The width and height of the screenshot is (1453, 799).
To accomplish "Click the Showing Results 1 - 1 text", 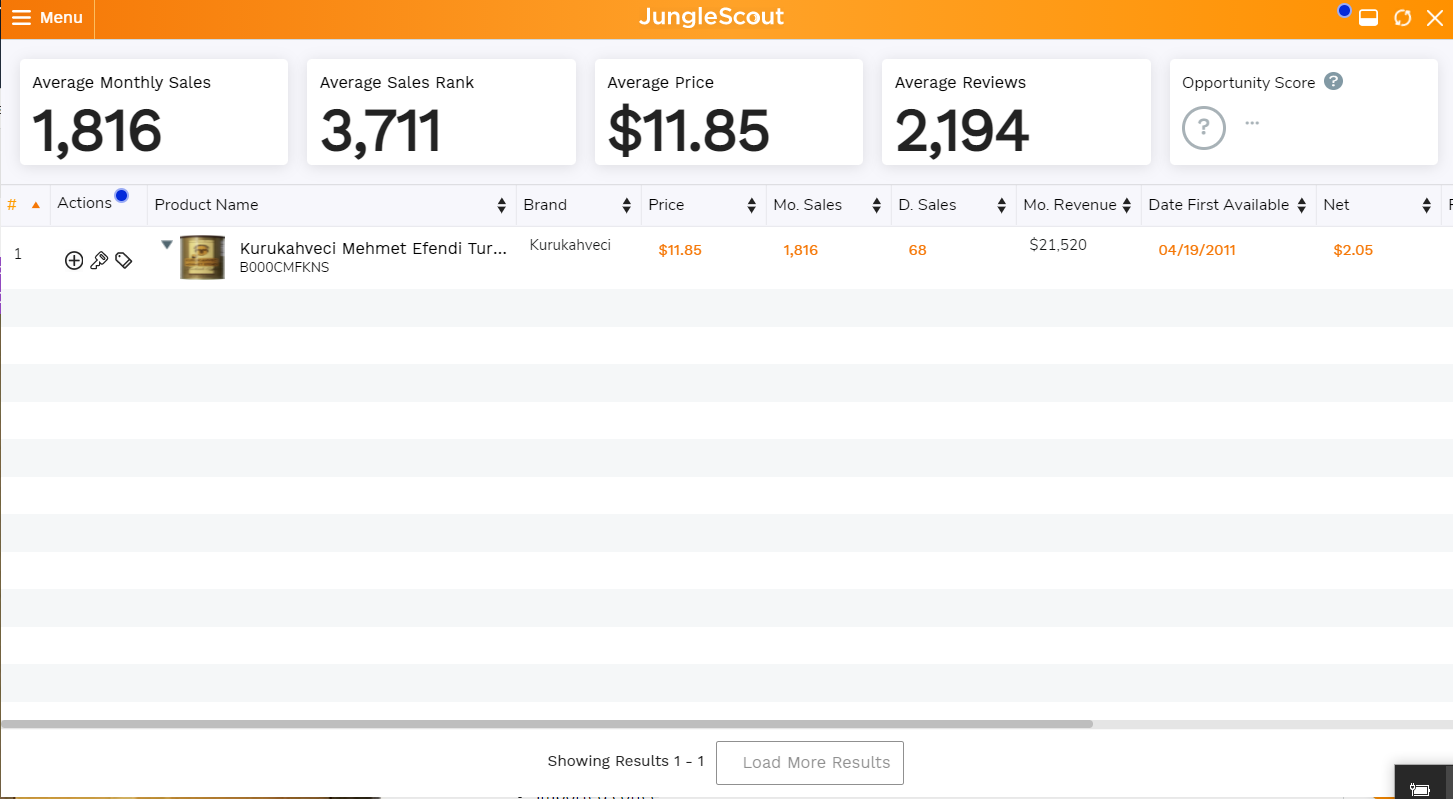I will pos(626,762).
